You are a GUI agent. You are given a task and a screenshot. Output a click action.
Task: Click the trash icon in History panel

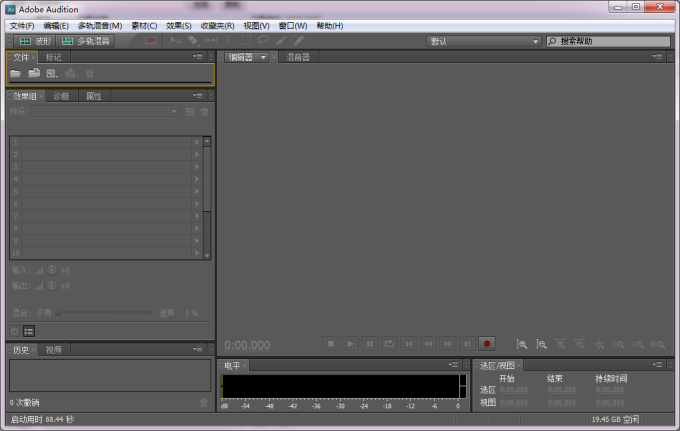point(204,402)
